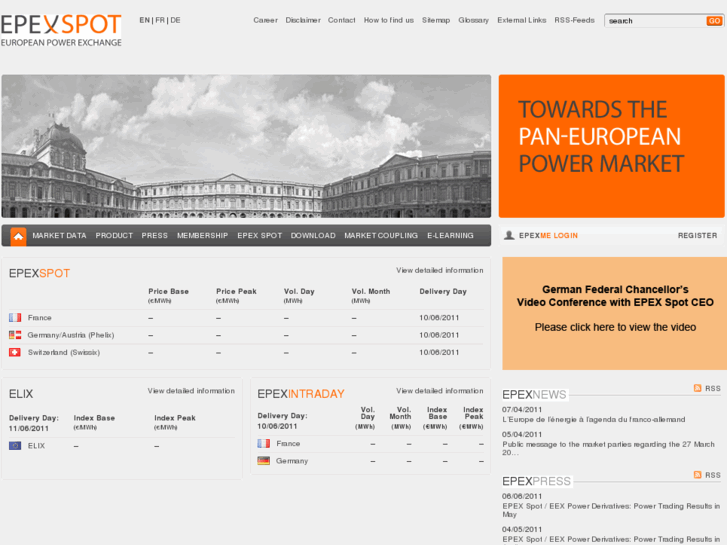Click the 'Price Peak' column header
727x545 pixels.
236,291
